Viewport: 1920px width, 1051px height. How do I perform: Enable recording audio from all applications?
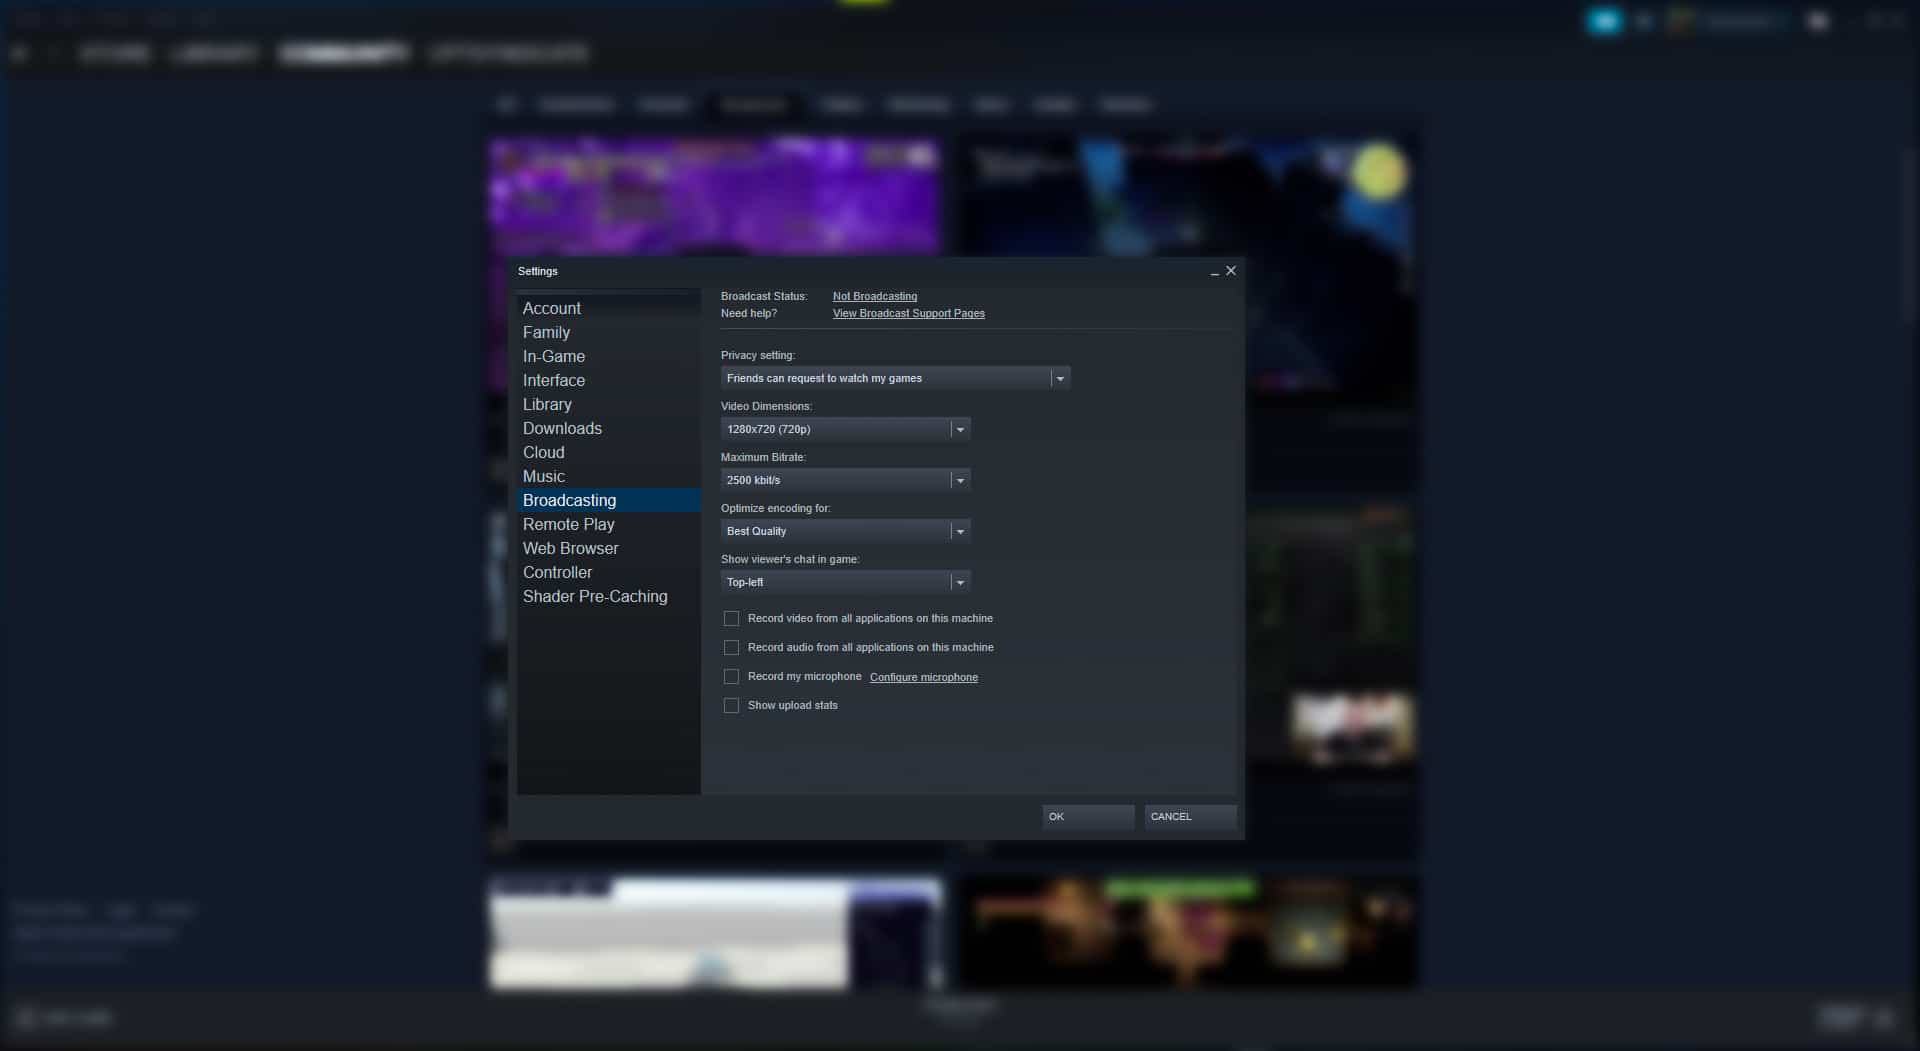[731, 647]
